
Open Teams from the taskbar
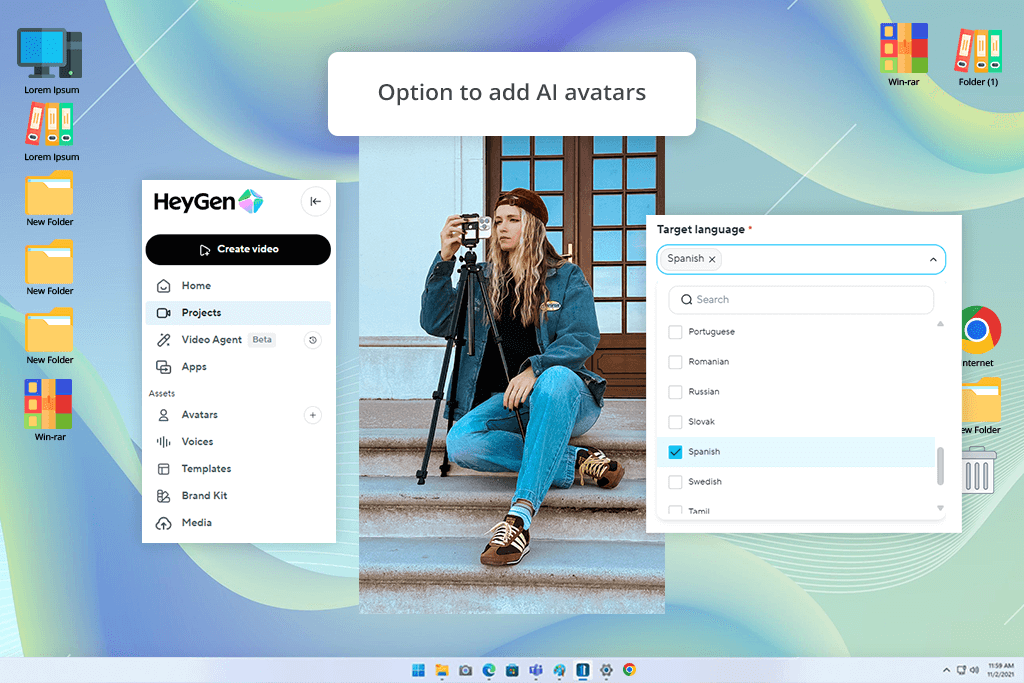[x=536, y=670]
